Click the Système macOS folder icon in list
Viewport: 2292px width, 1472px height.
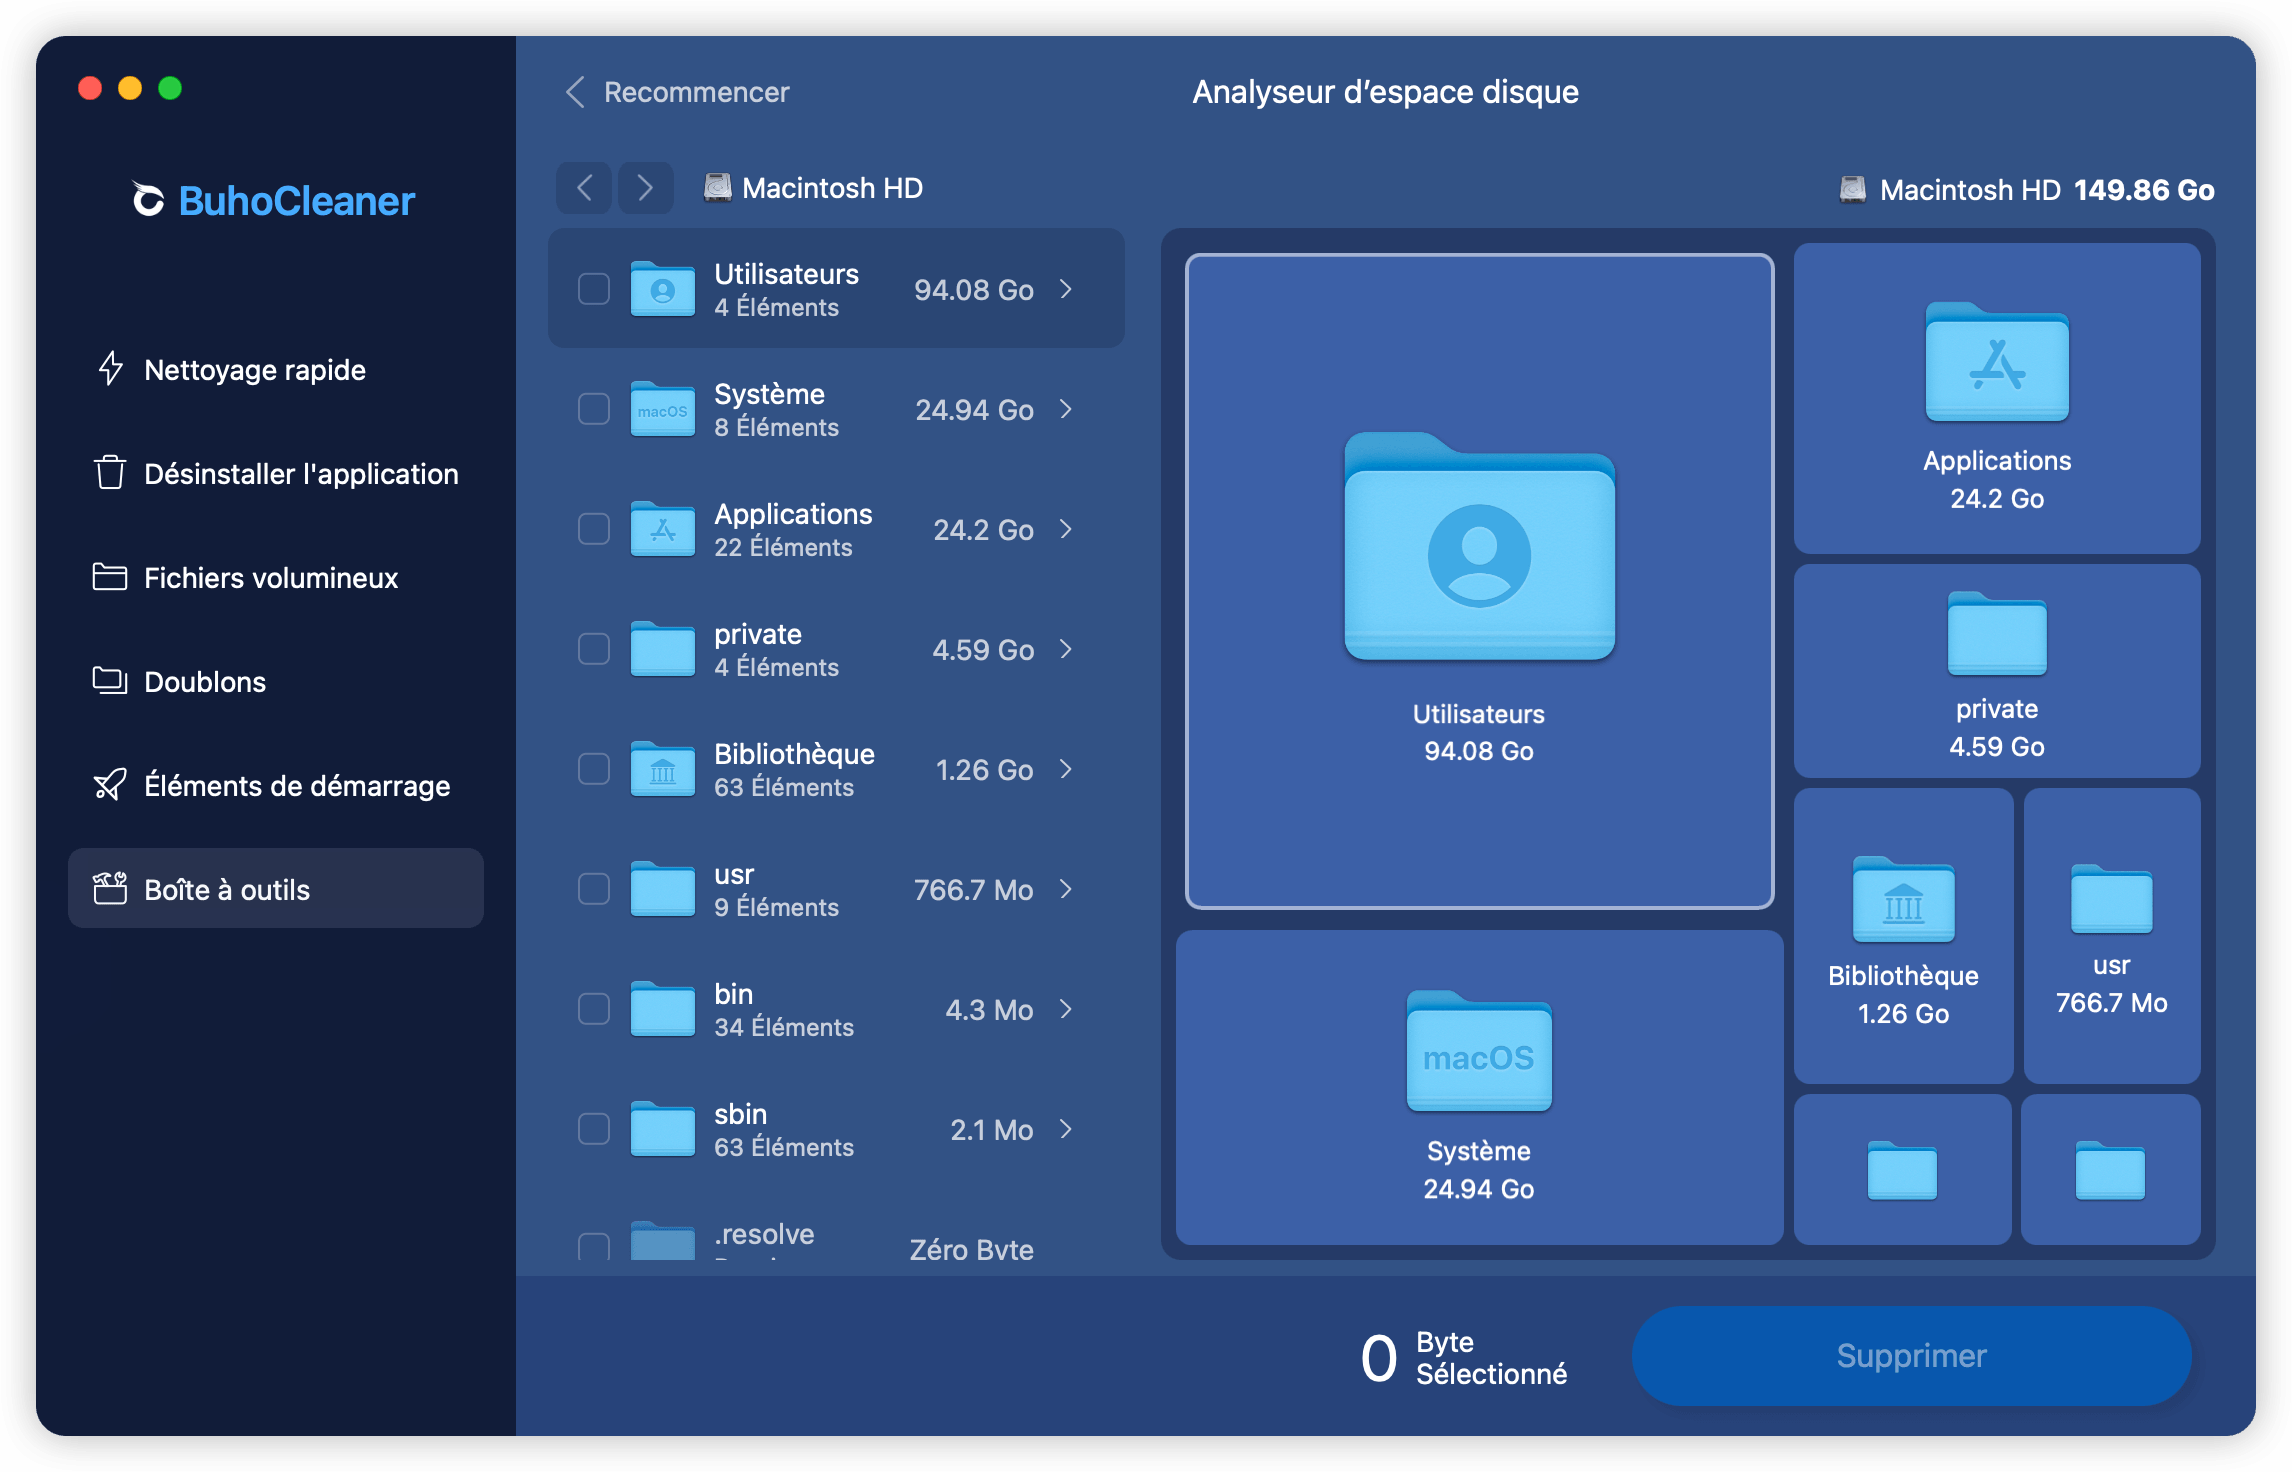662,409
